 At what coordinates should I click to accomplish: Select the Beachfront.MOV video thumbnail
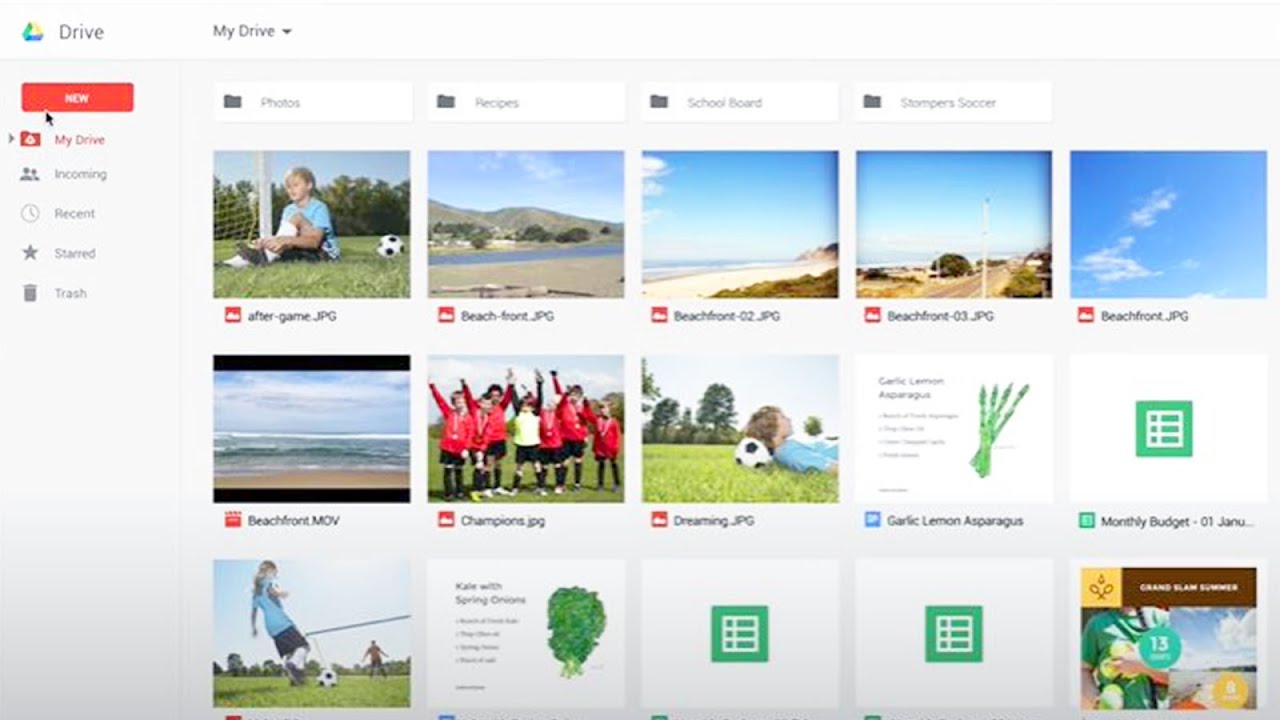[311, 428]
